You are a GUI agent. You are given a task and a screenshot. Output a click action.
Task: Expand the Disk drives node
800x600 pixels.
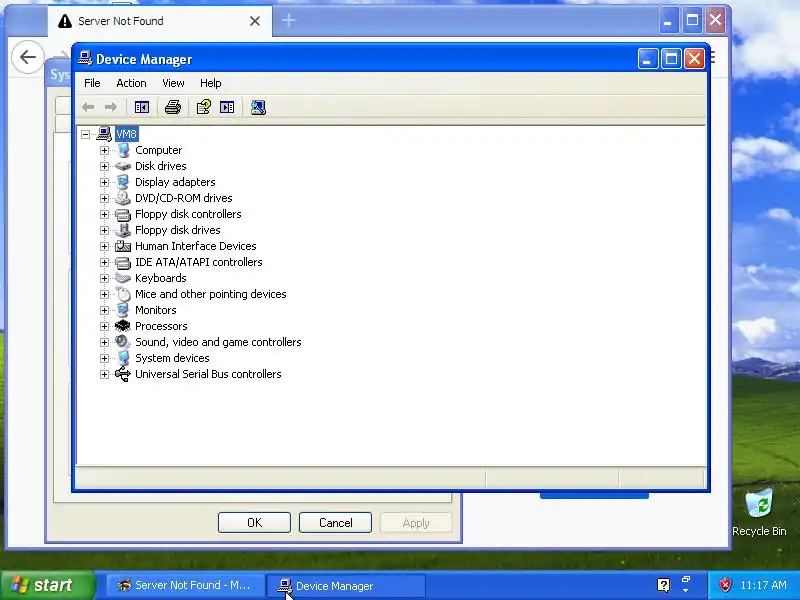point(104,166)
